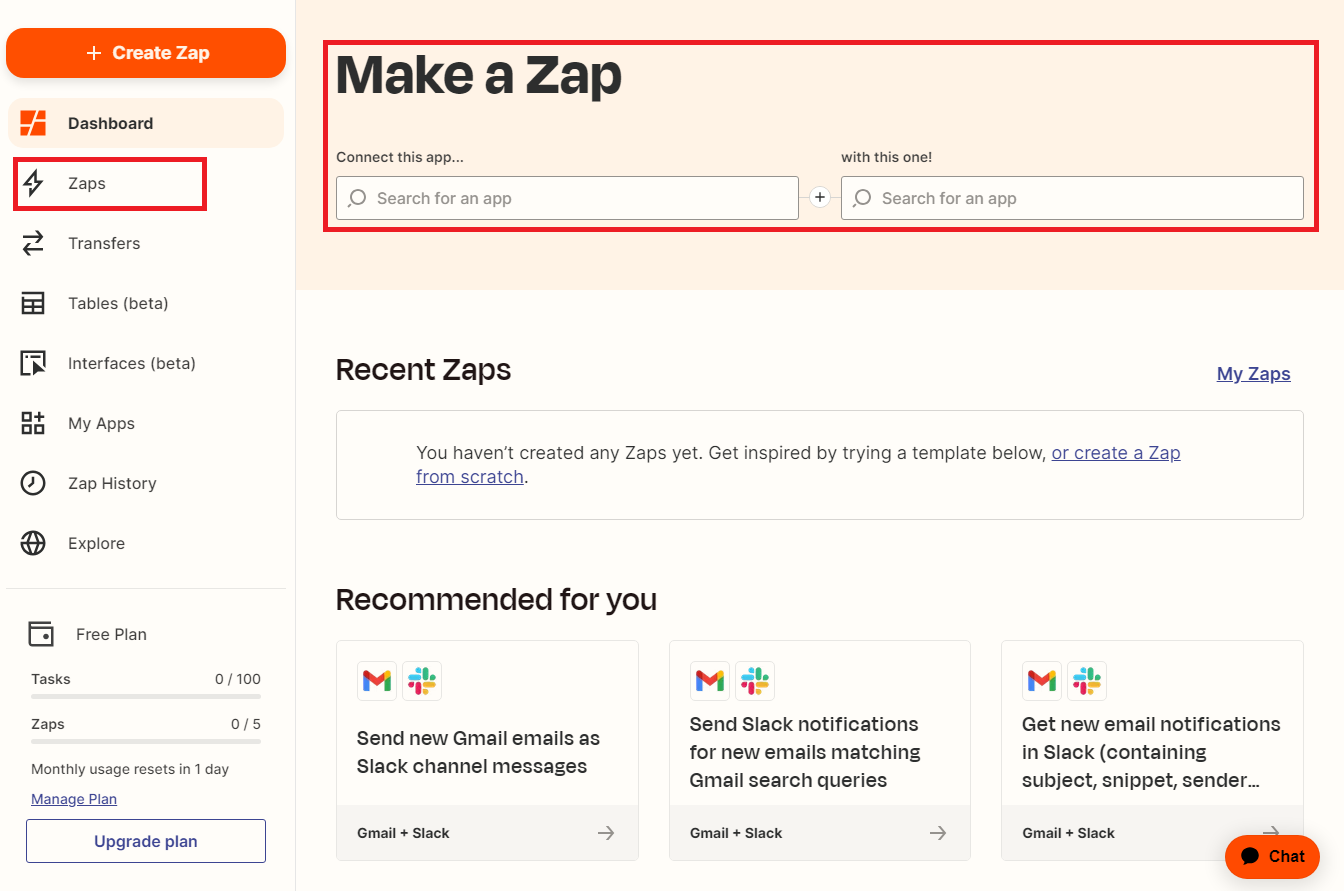Click the Upgrade plan button
Screen dimensions: 1344x891
[146, 841]
